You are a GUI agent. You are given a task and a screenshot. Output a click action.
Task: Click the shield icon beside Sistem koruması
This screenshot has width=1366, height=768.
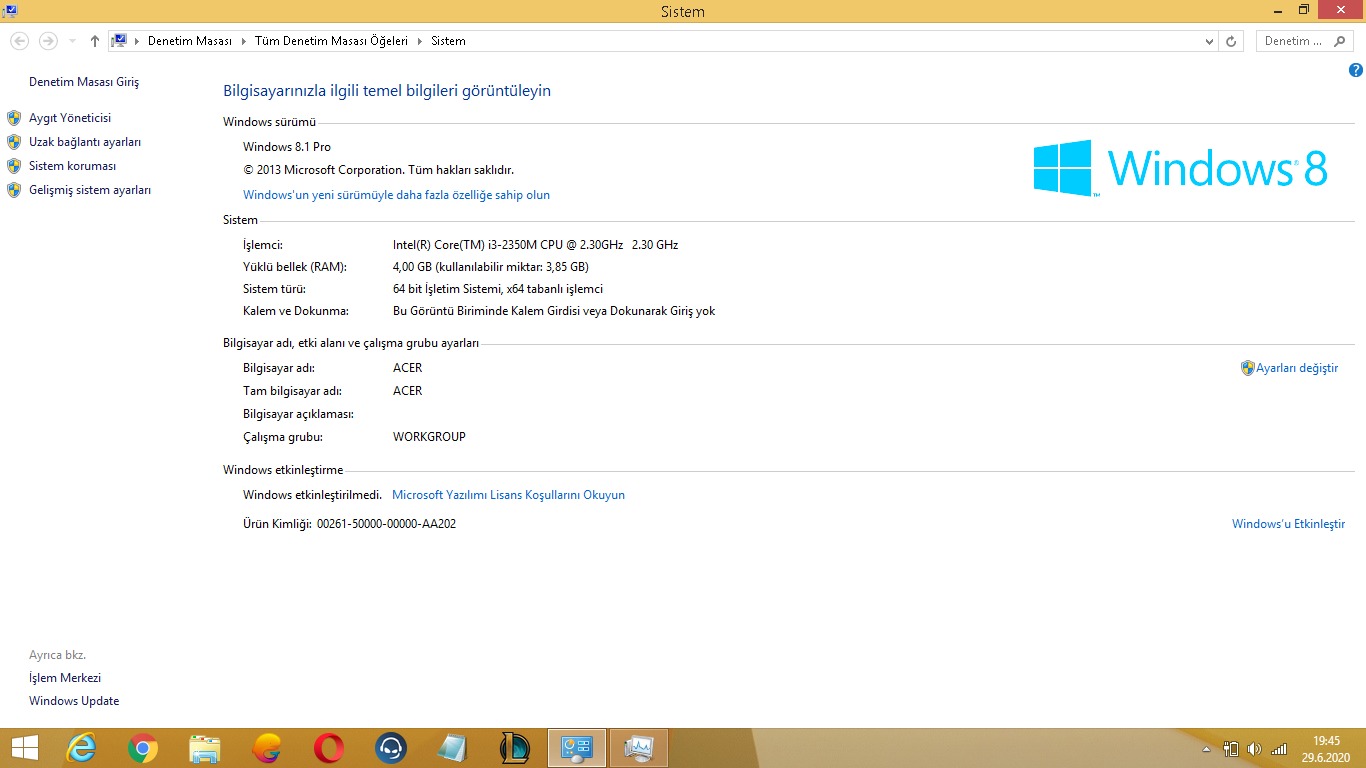pos(14,166)
